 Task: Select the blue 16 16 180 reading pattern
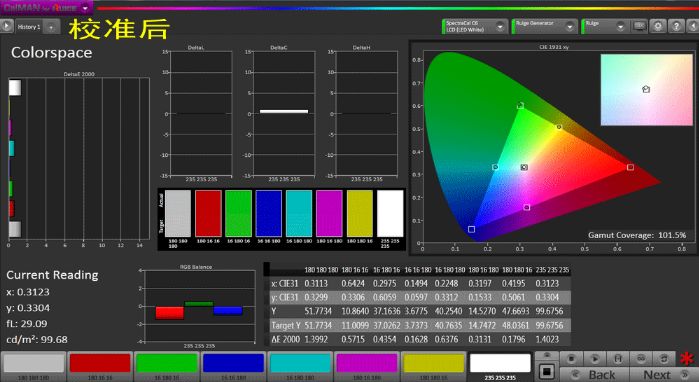pyautogui.click(x=233, y=366)
